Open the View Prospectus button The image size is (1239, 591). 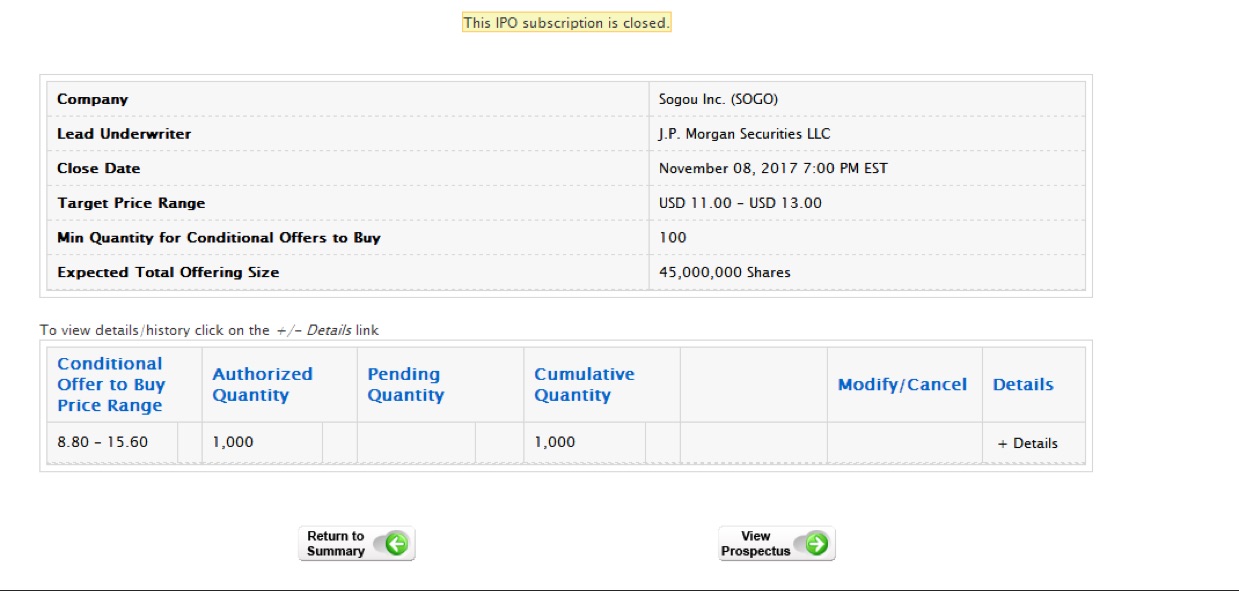point(777,544)
